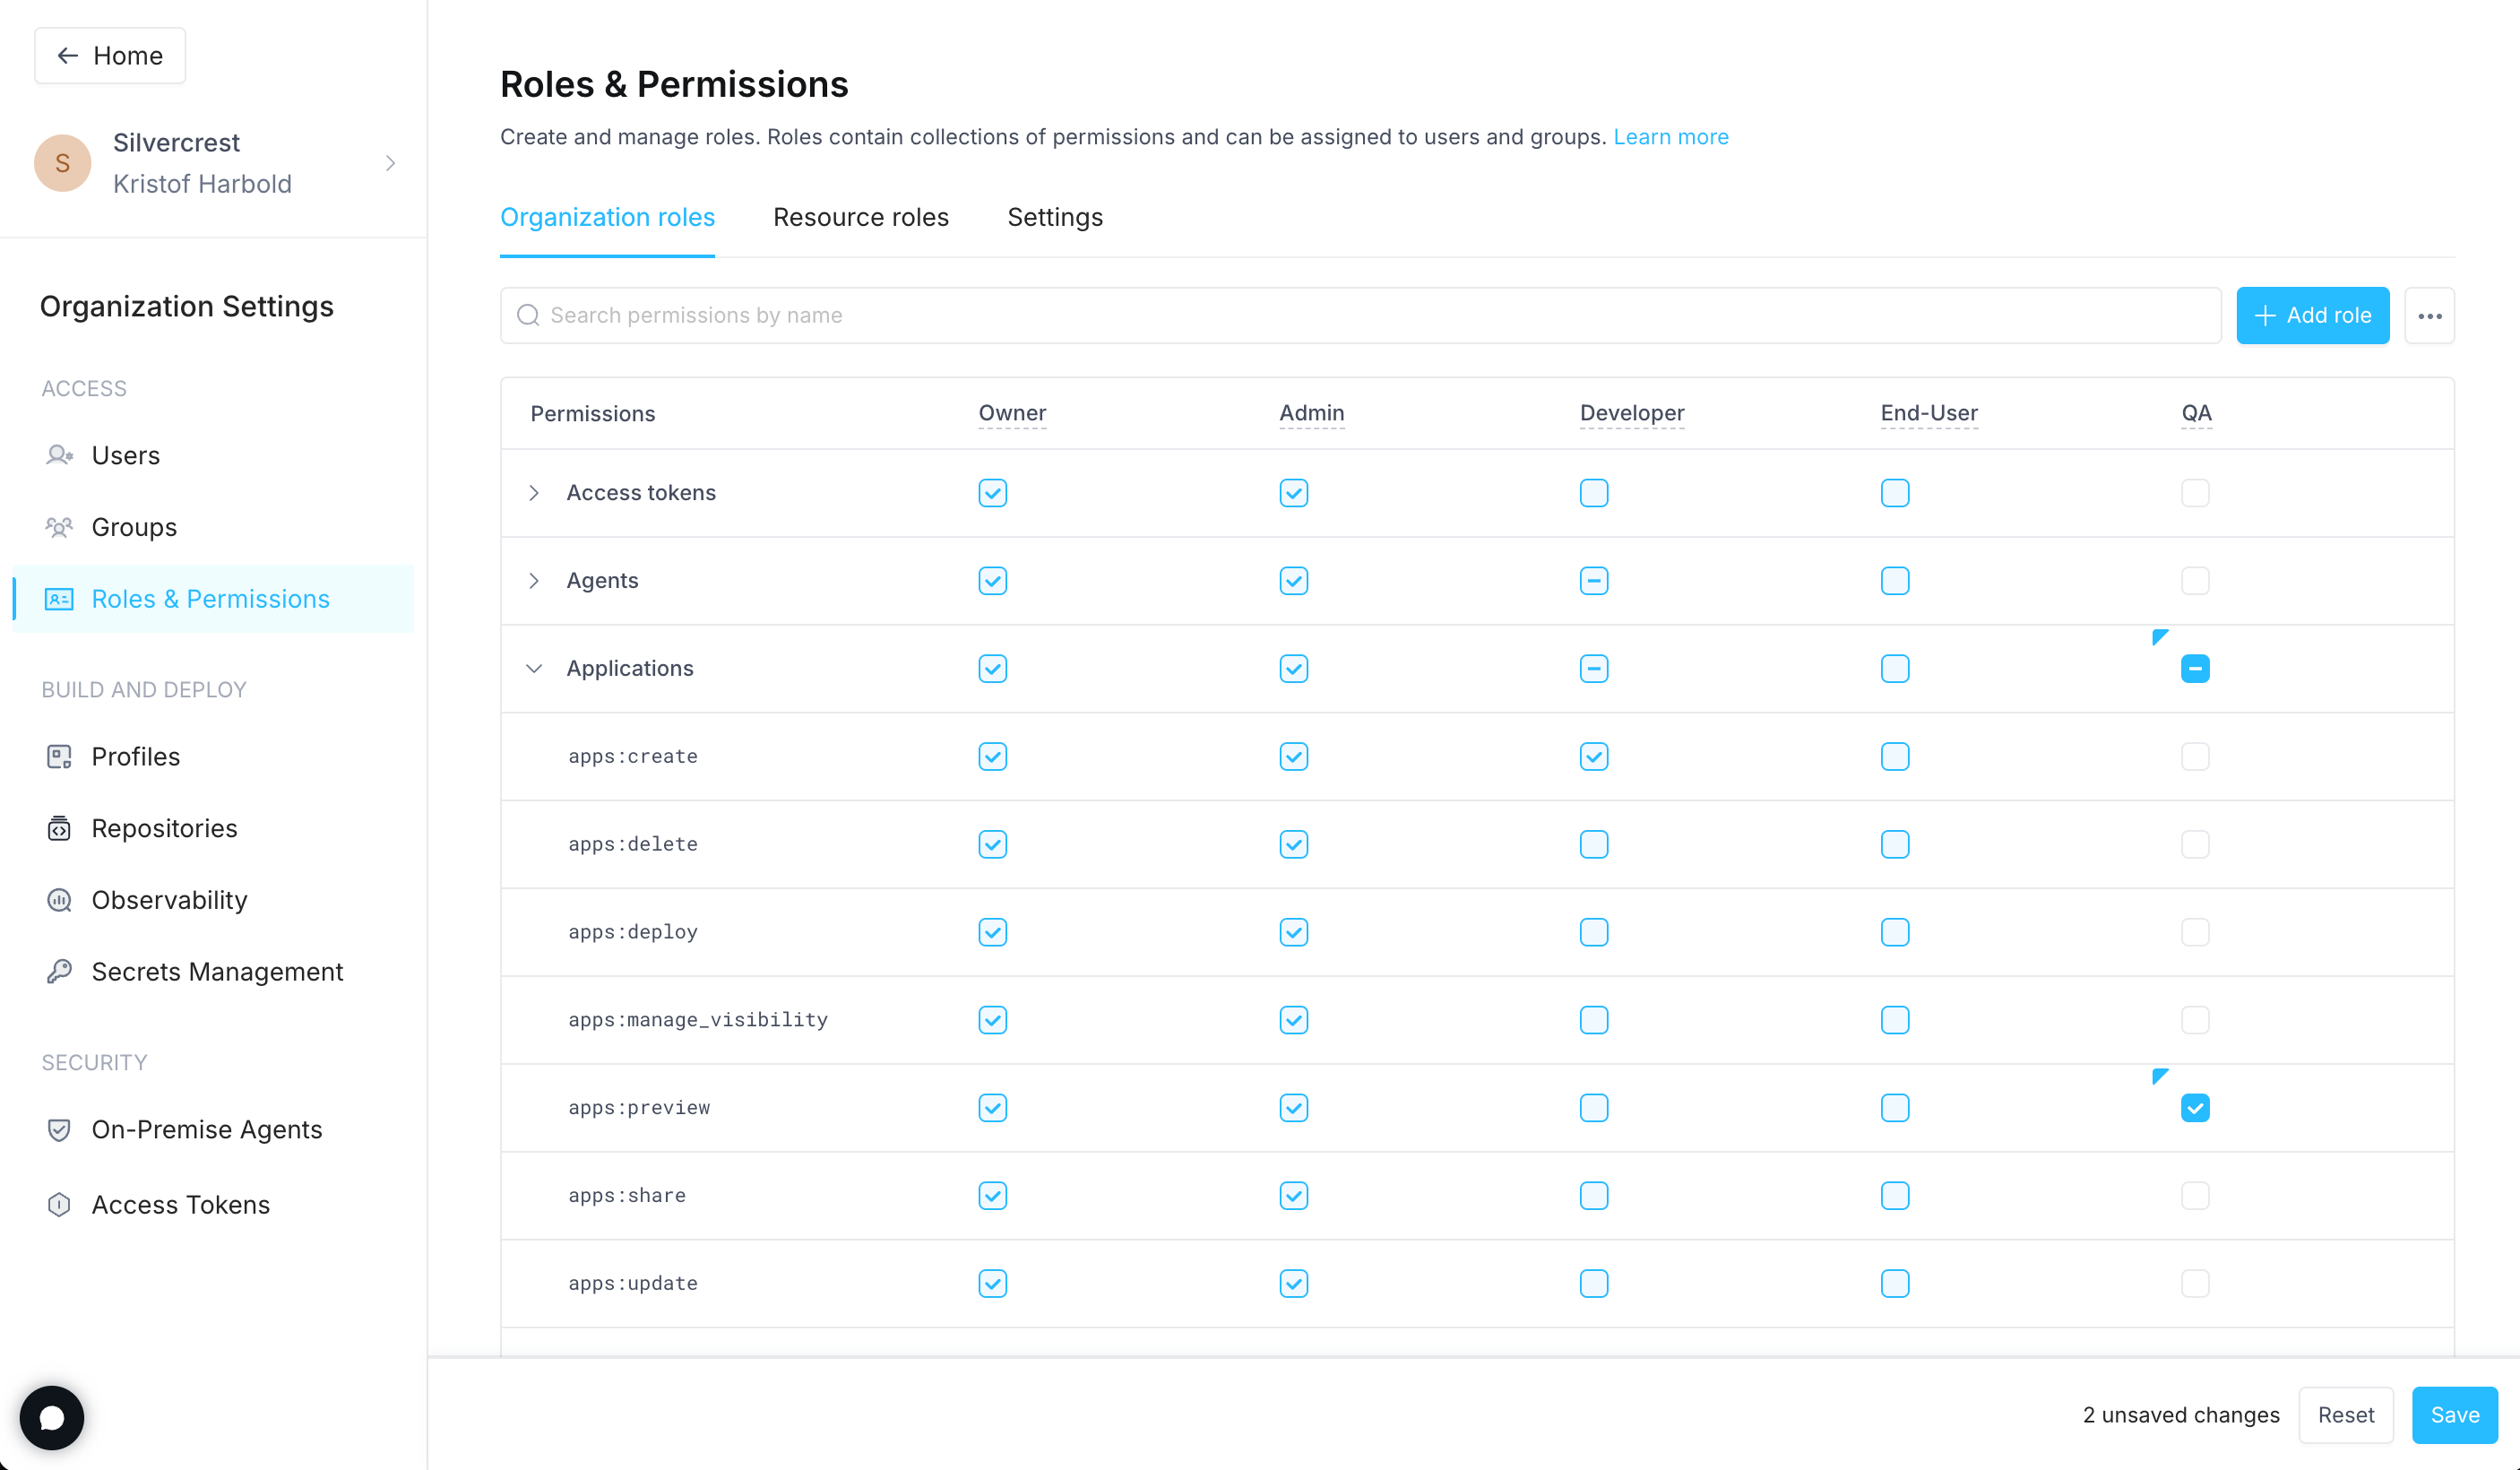This screenshot has width=2520, height=1470.
Task: Expand the Access tokens permission group
Action: [534, 492]
